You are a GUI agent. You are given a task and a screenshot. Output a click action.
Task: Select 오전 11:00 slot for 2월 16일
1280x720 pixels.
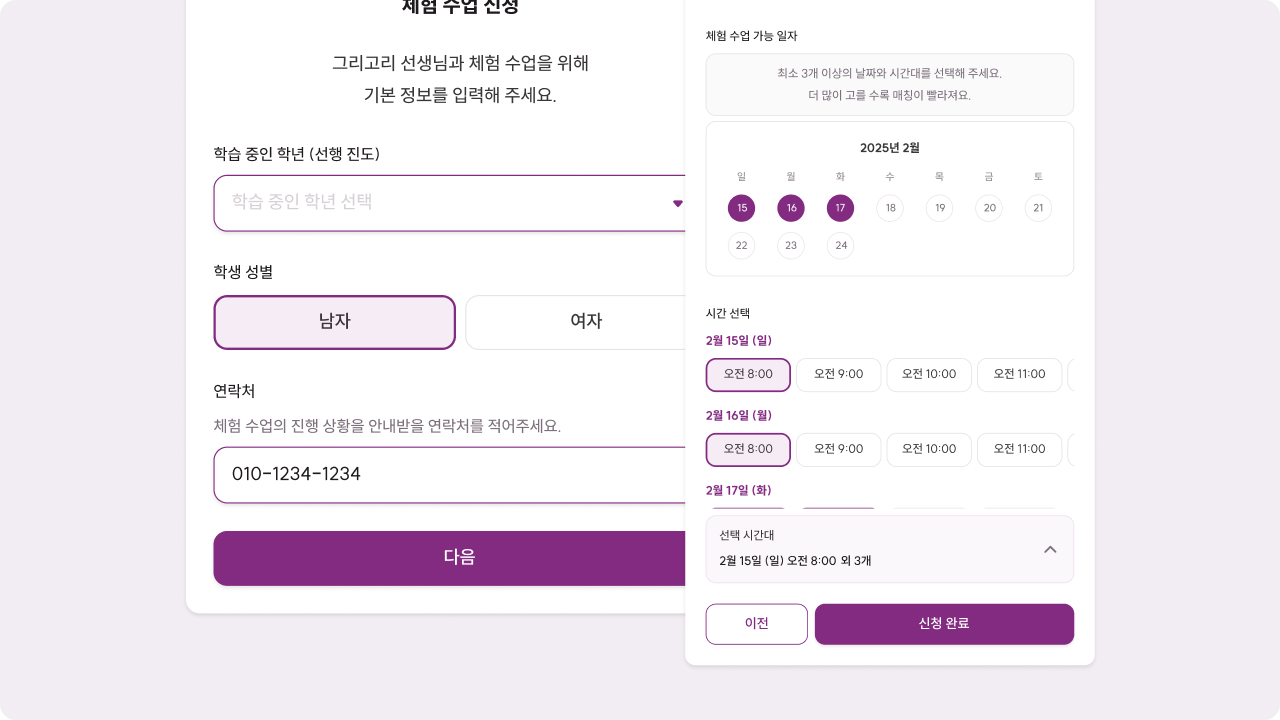click(x=1019, y=450)
